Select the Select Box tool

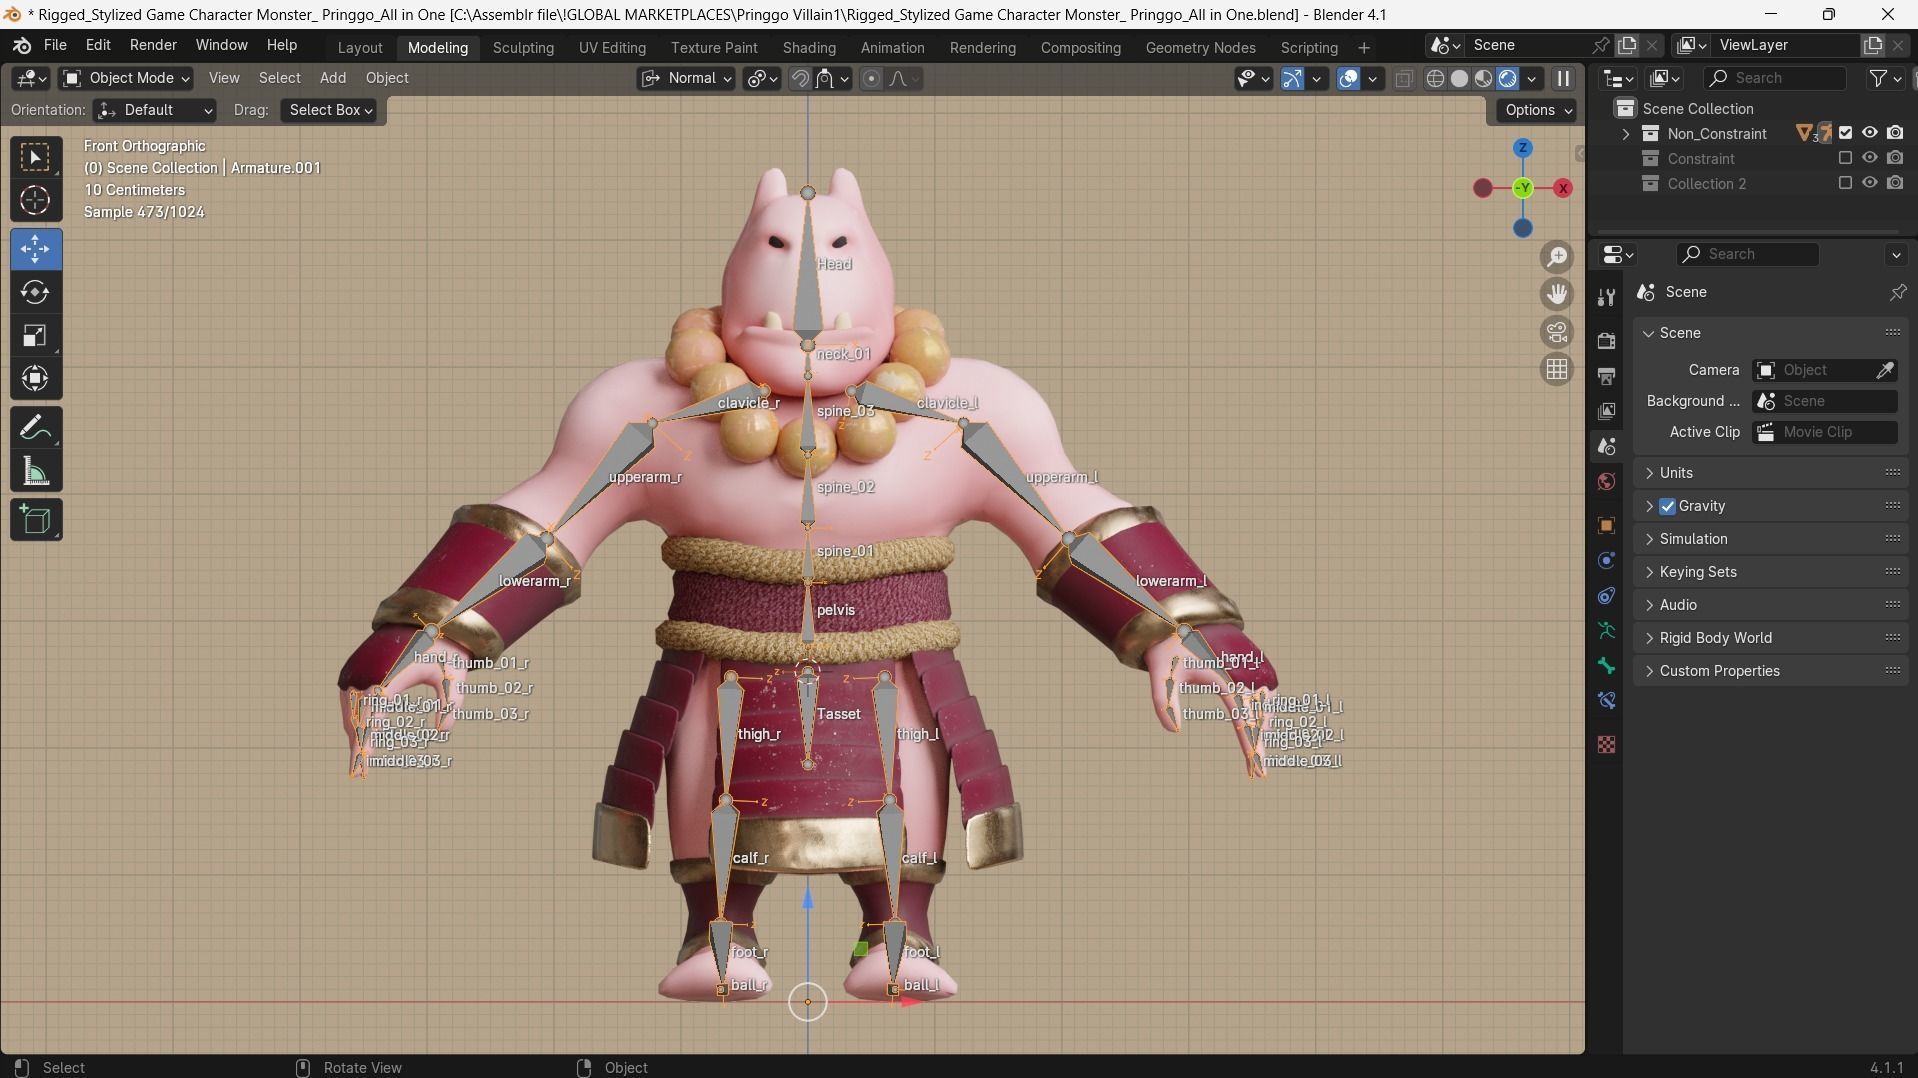click(x=36, y=158)
